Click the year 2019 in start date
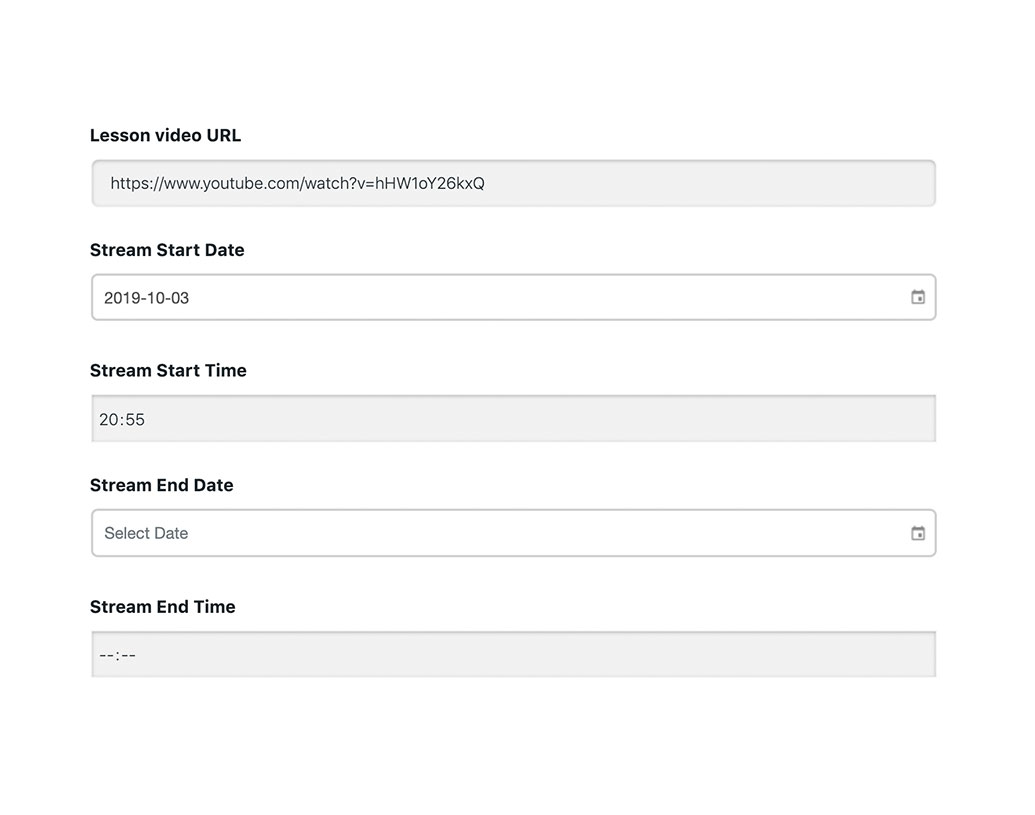 coord(122,298)
